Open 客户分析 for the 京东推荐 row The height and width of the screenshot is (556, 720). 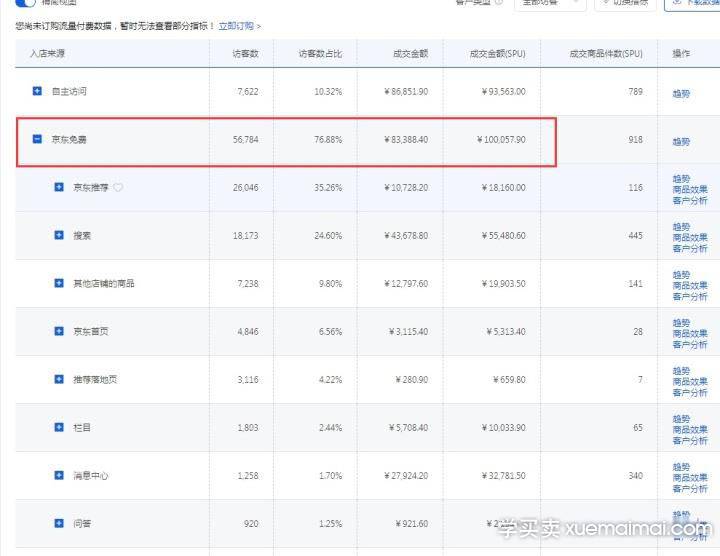click(x=690, y=201)
